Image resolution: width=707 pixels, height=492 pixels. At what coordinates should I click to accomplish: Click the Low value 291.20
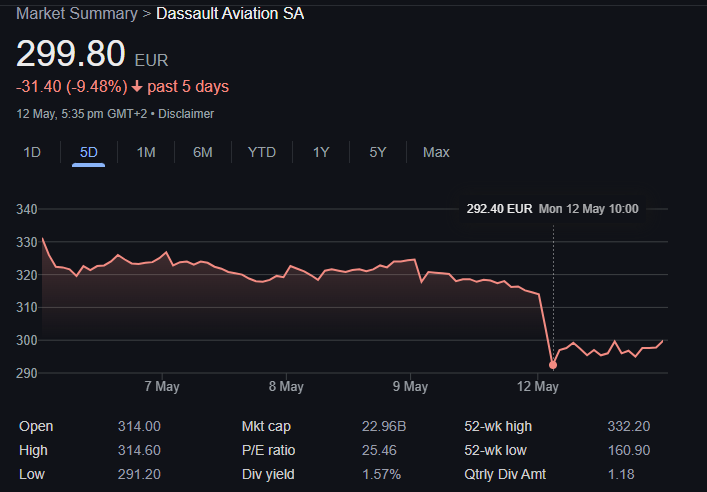pos(139,474)
